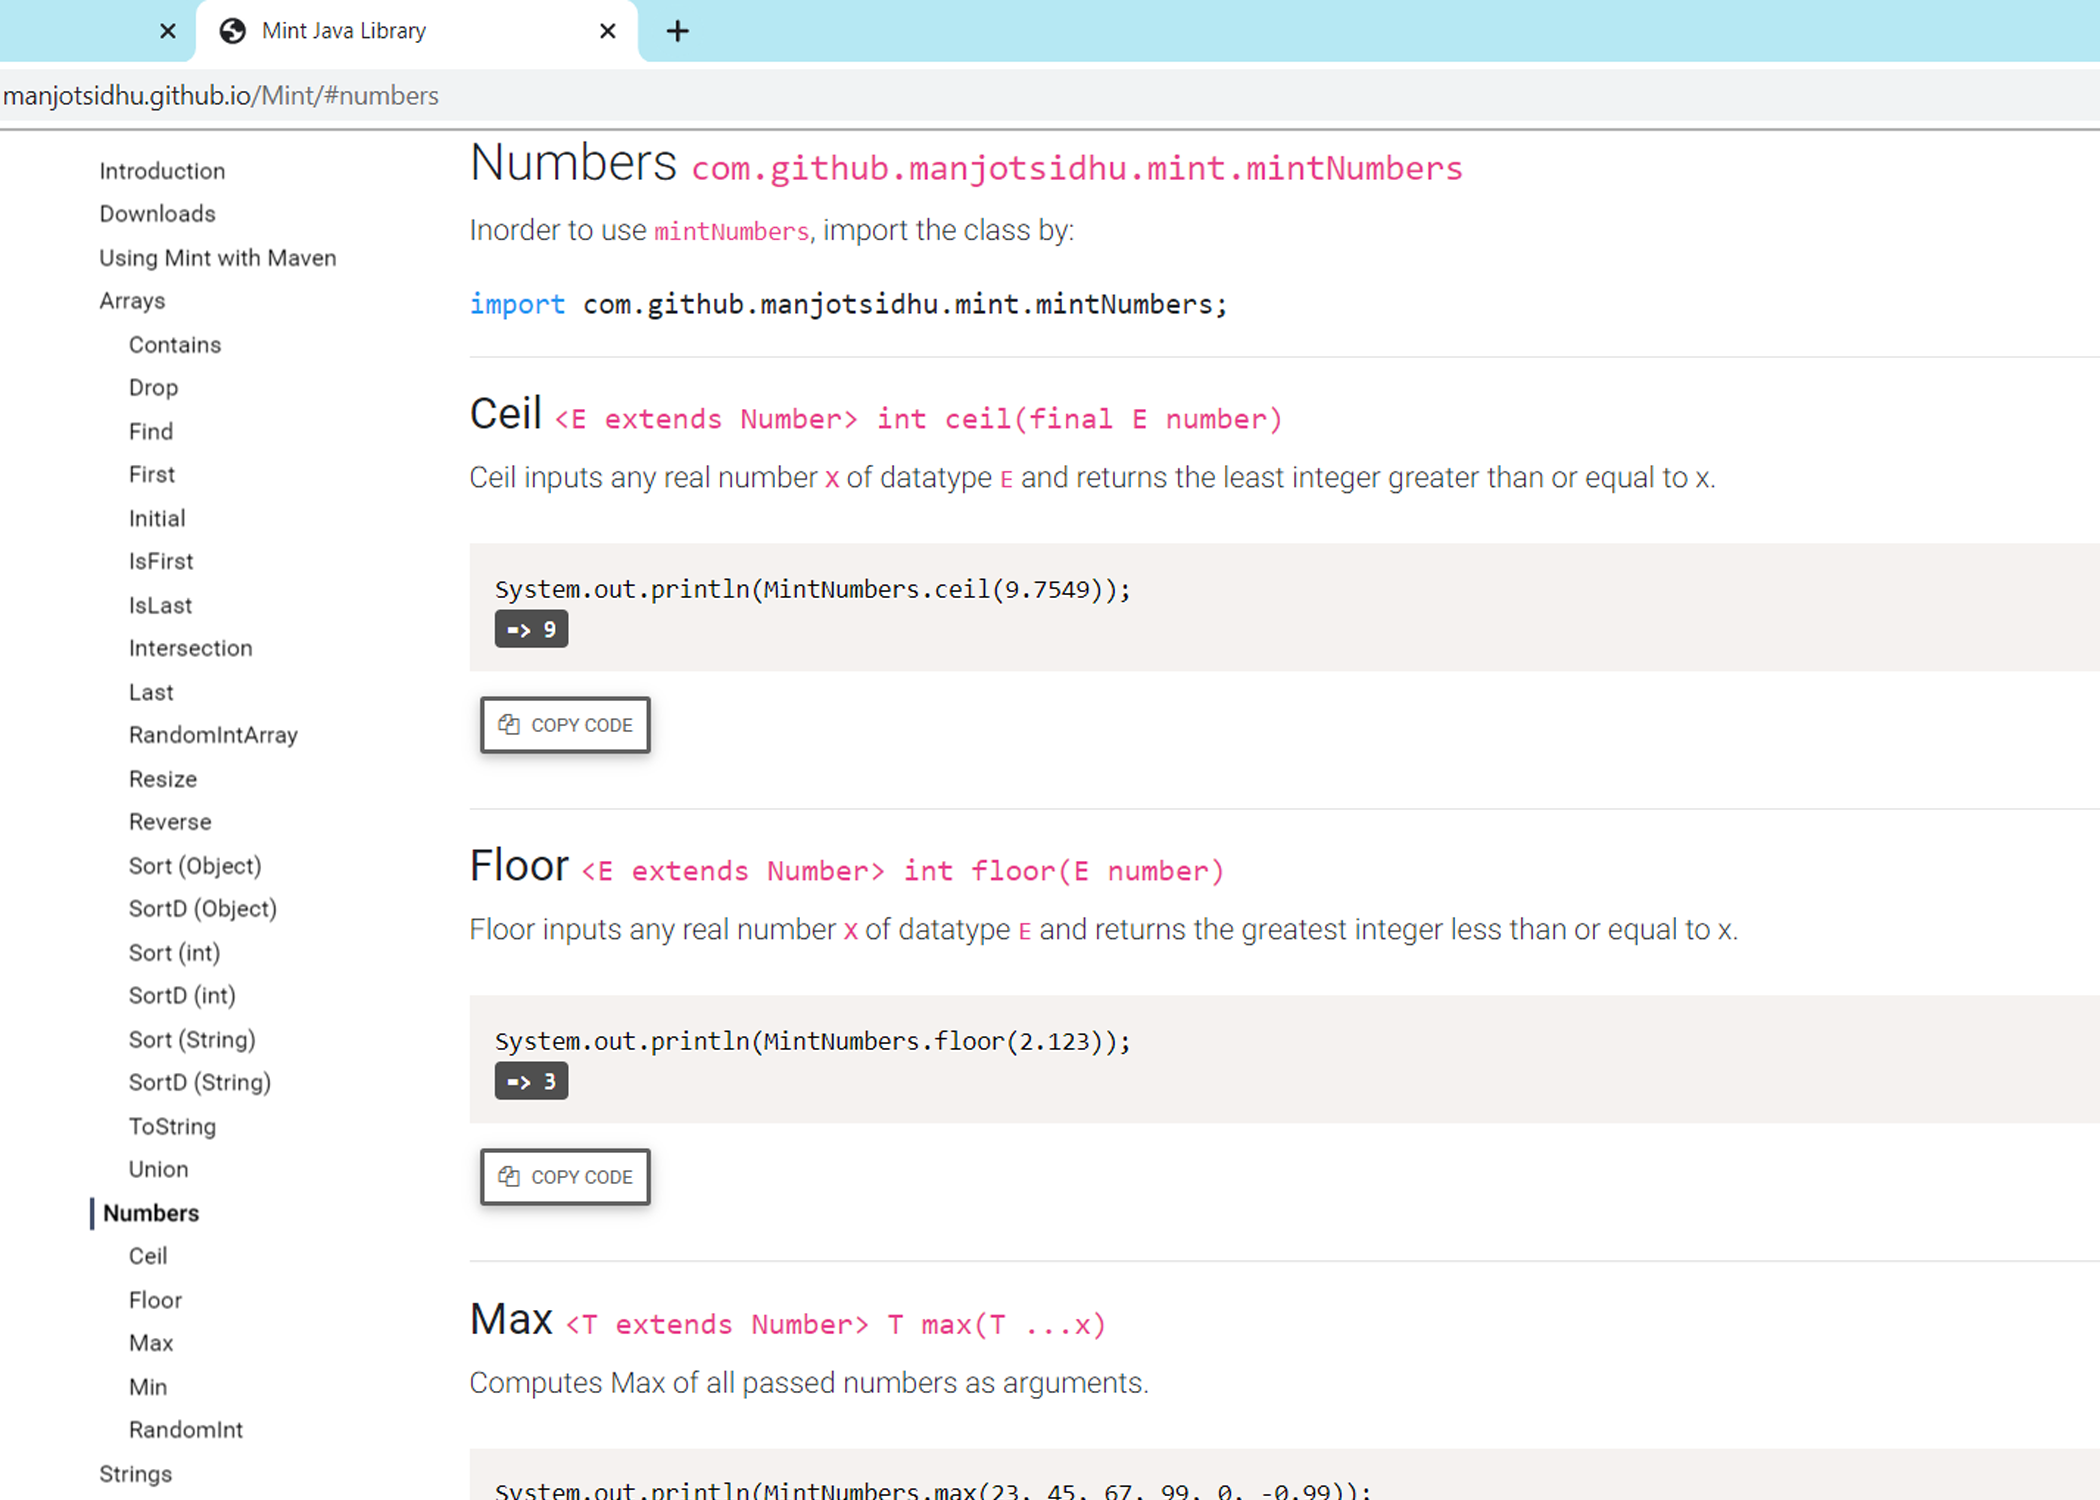
Task: Navigate to SortD (Object)
Action: pos(203,910)
